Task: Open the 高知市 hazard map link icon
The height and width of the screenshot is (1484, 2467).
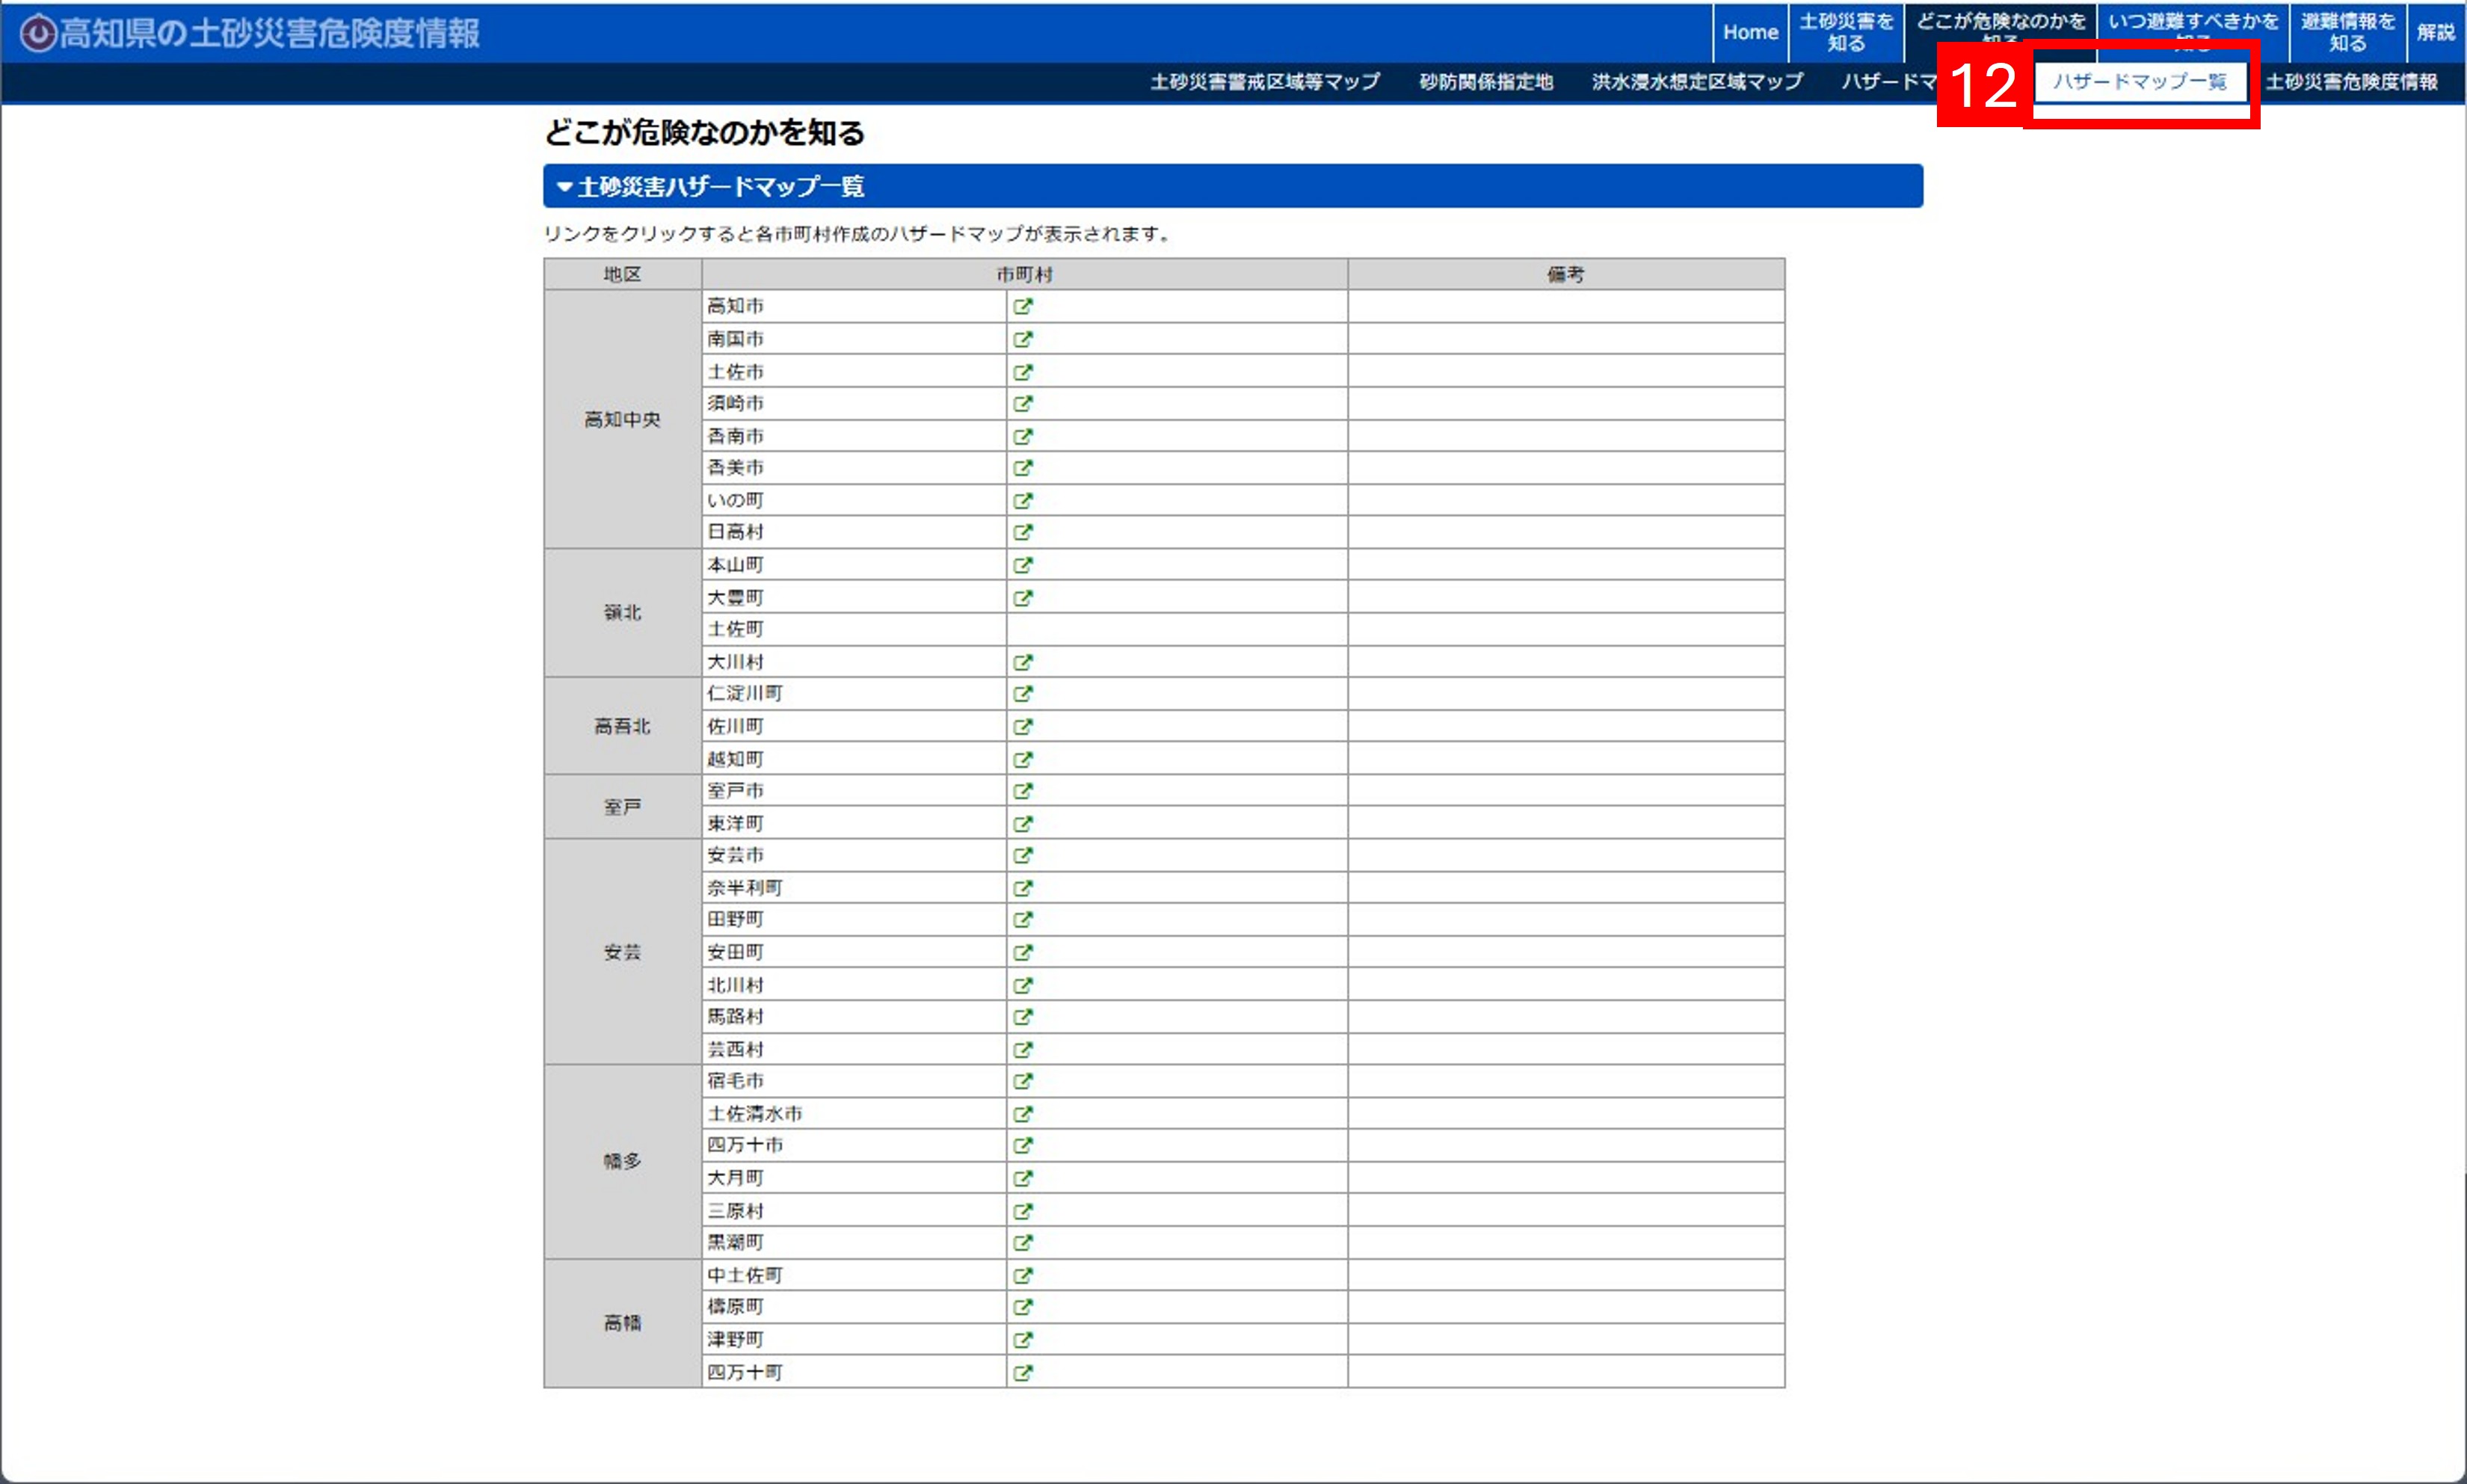Action: tap(1022, 307)
